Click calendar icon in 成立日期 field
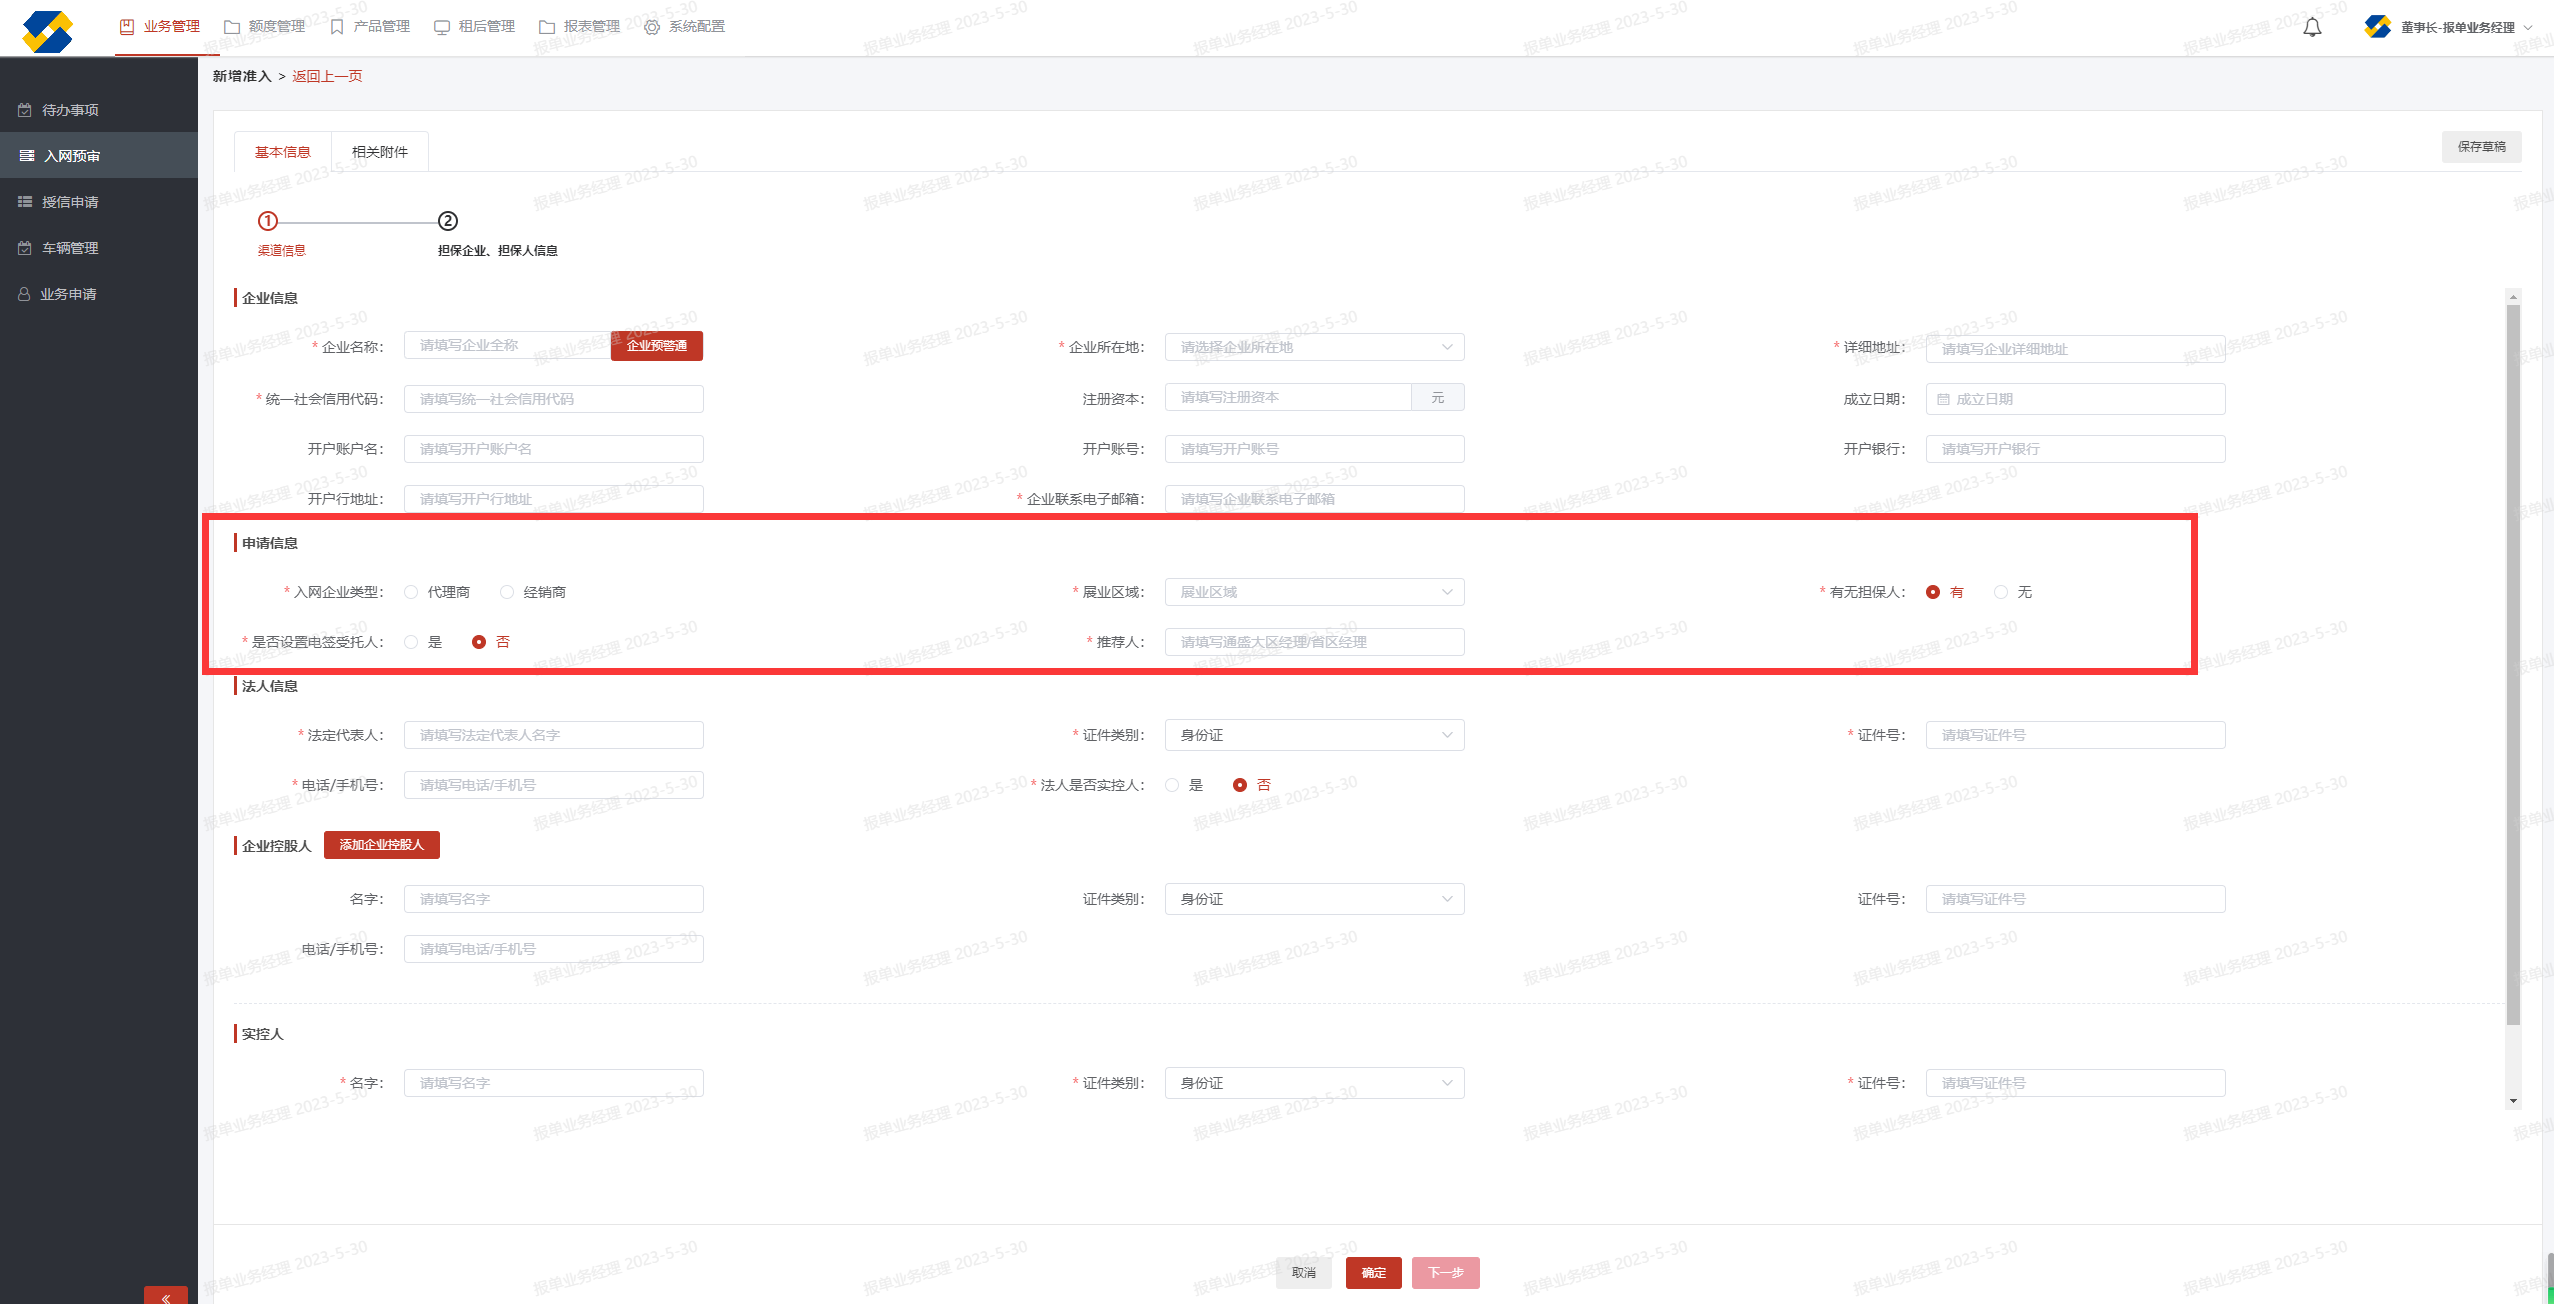This screenshot has height=1304, width=2554. click(1943, 399)
